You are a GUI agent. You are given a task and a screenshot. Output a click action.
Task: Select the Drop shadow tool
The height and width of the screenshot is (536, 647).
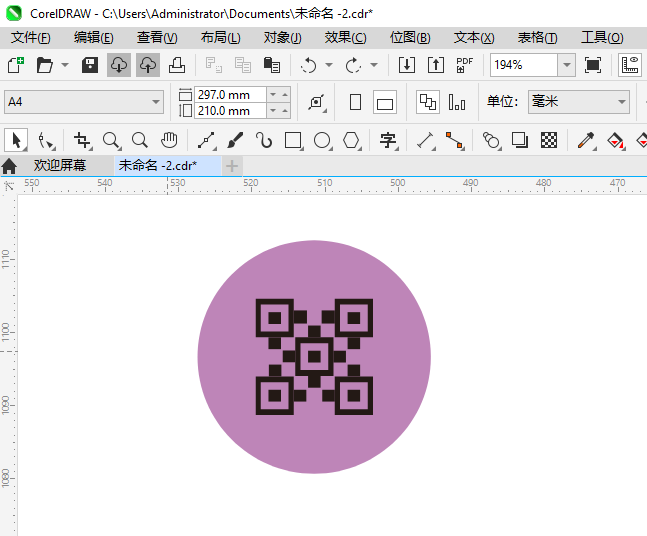520,141
